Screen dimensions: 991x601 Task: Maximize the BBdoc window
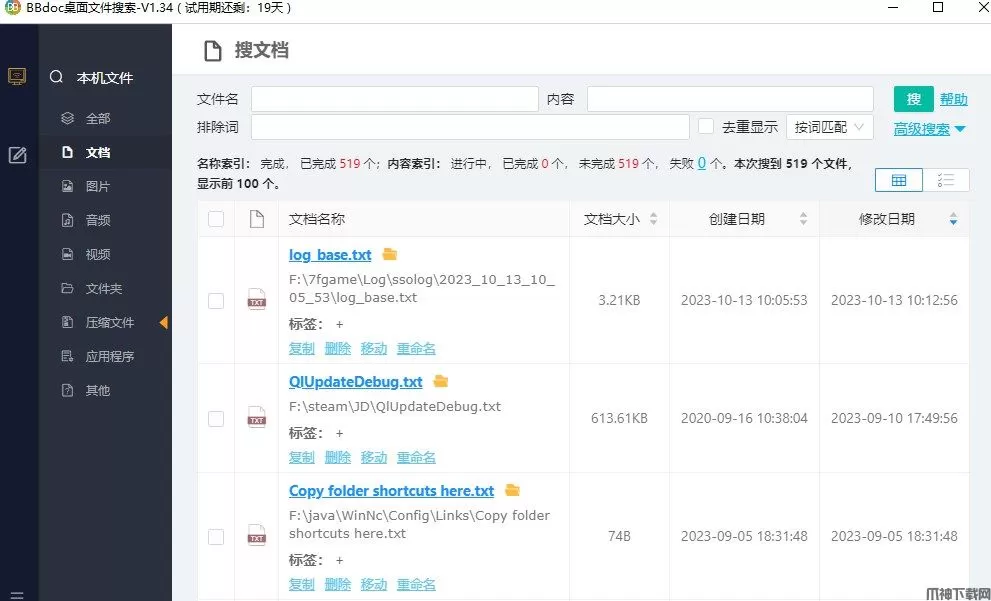(938, 8)
